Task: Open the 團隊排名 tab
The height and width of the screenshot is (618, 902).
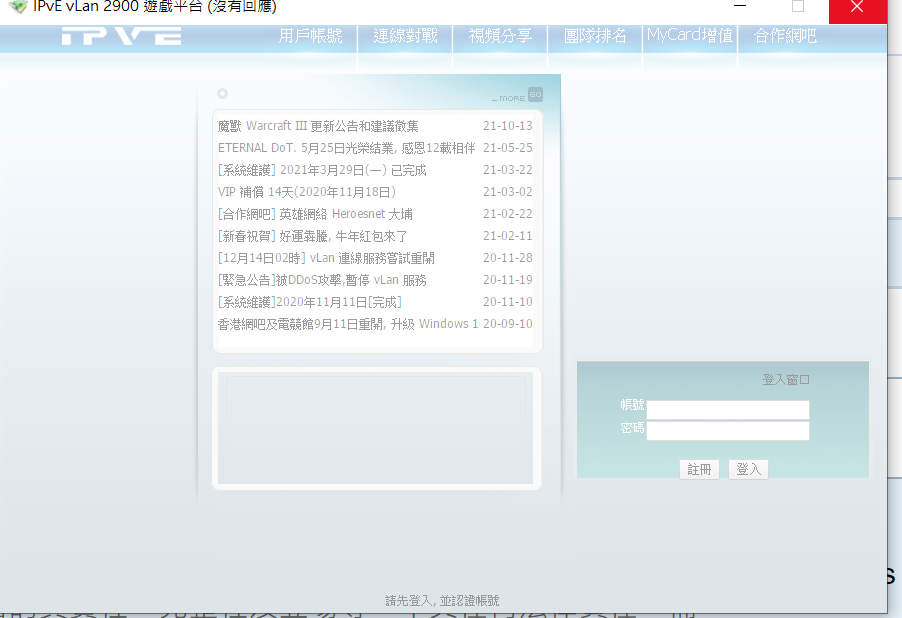Action: 595,36
